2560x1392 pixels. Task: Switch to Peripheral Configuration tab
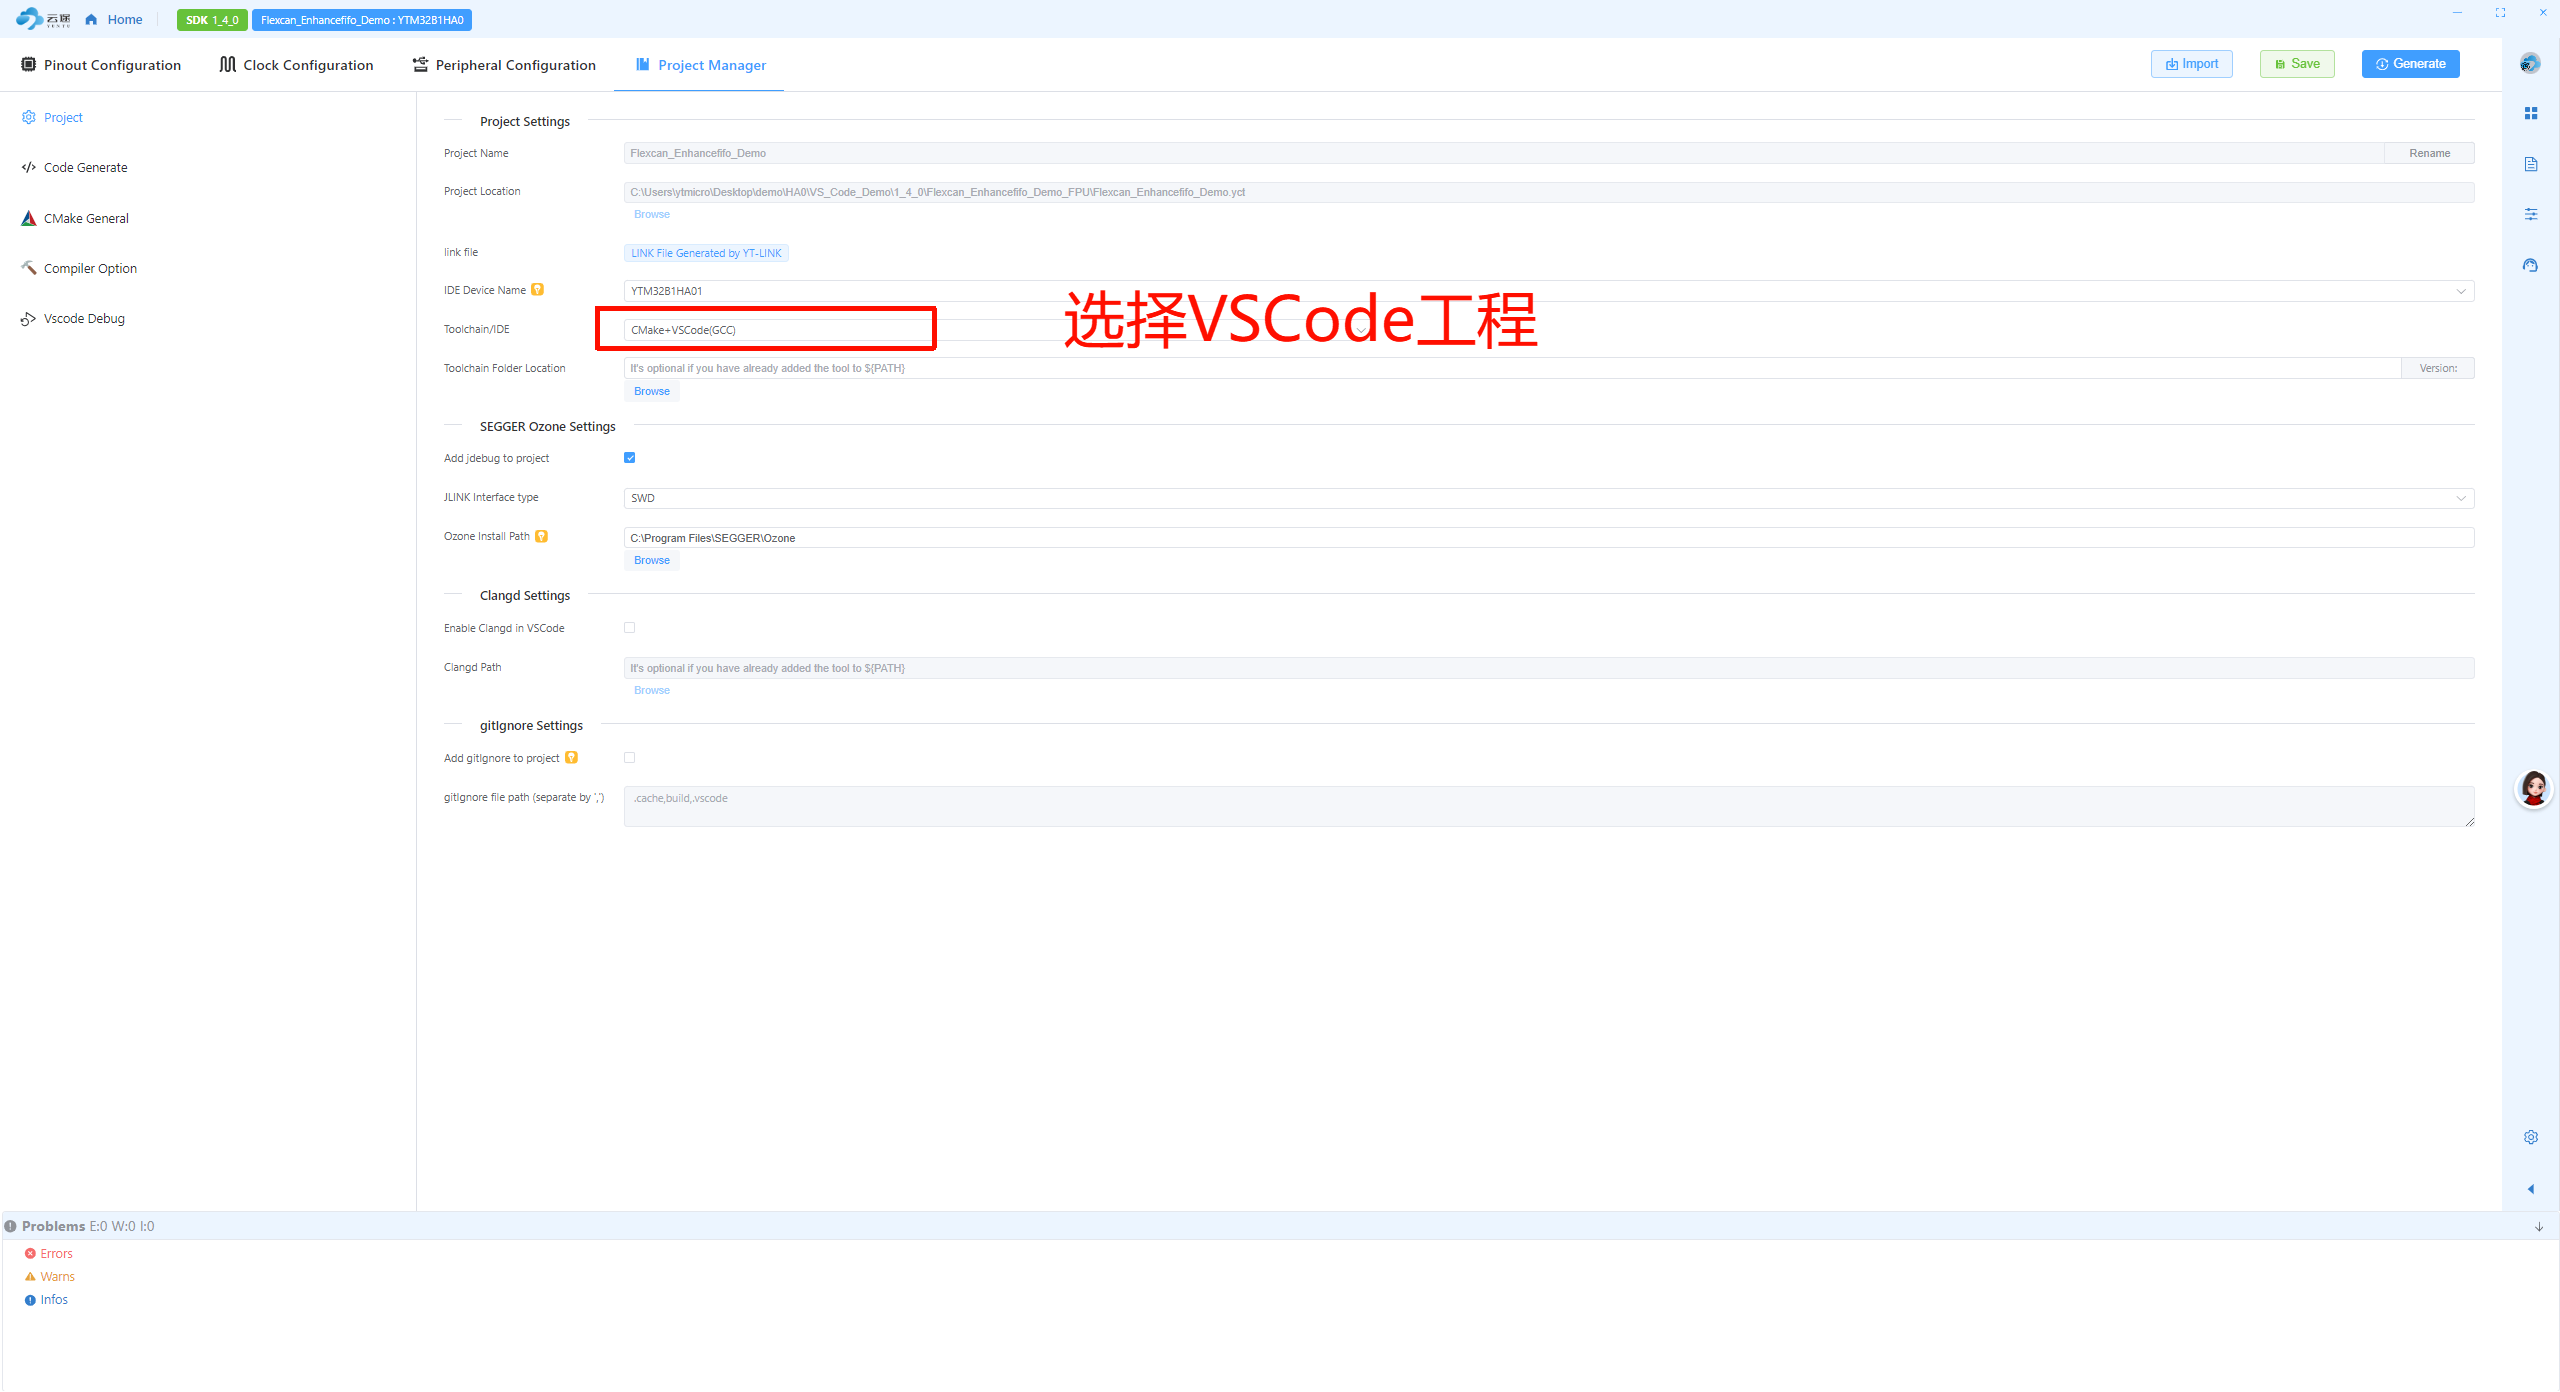click(505, 64)
